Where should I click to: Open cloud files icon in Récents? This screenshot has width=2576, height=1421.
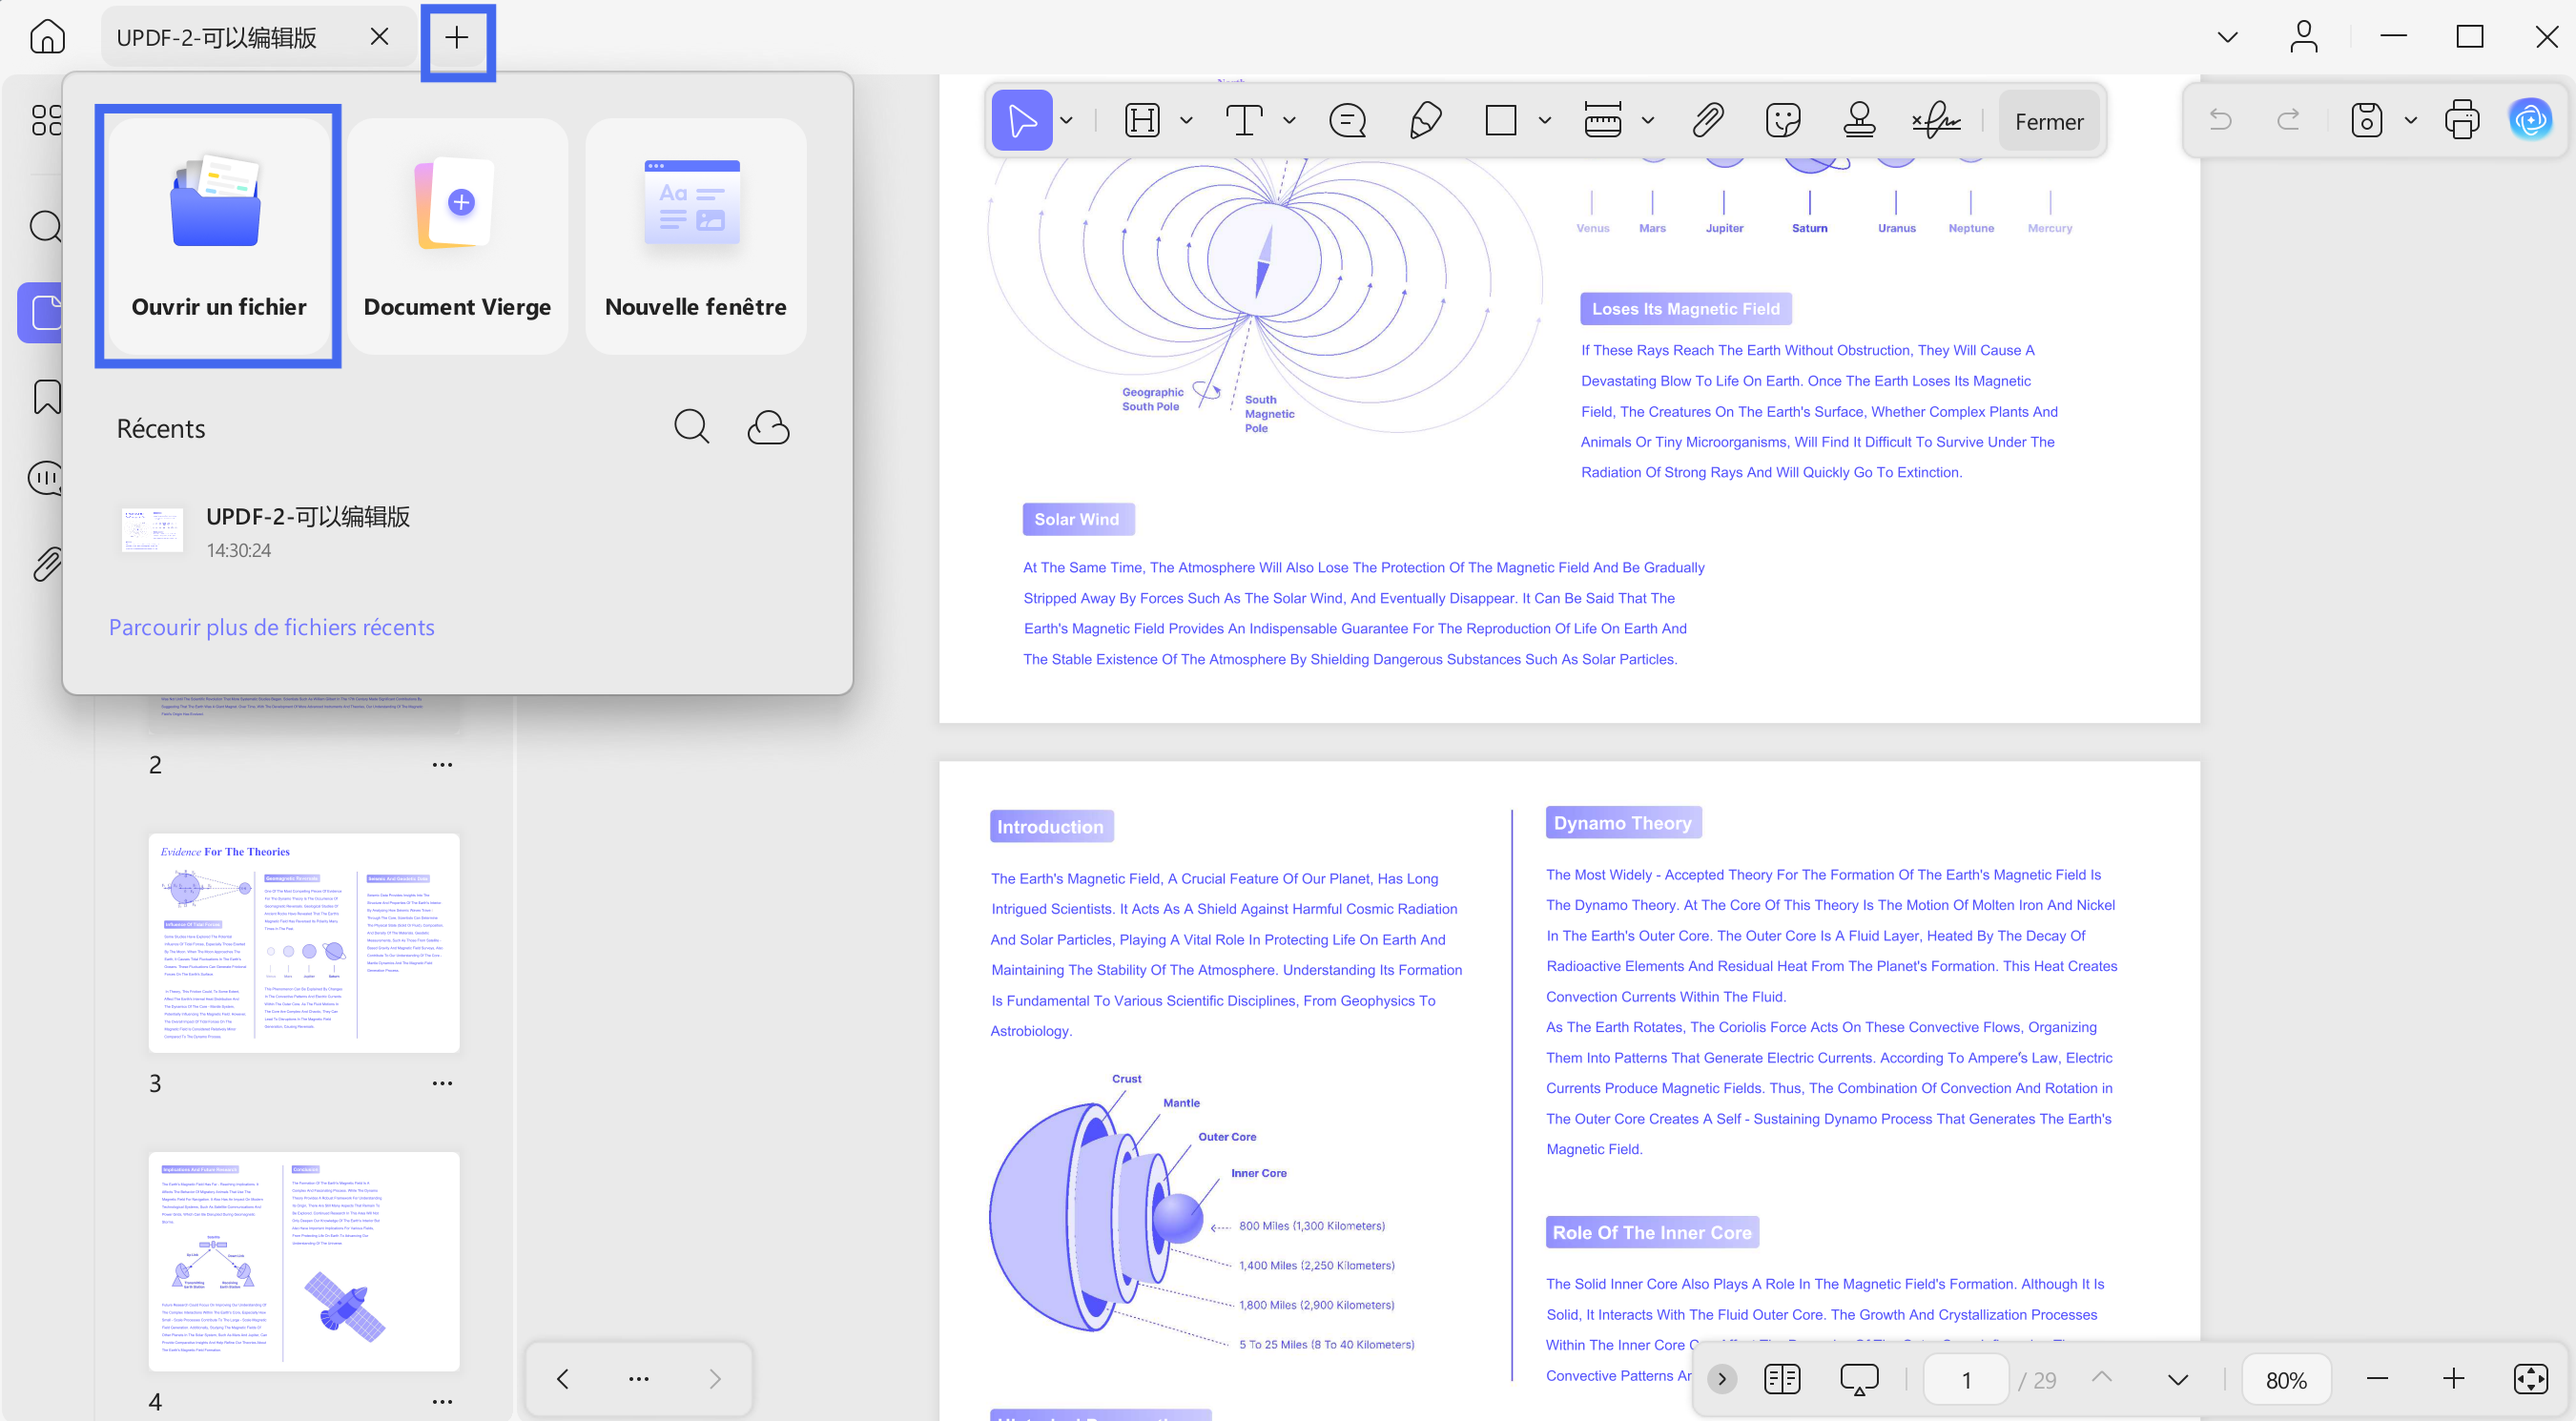(x=768, y=427)
